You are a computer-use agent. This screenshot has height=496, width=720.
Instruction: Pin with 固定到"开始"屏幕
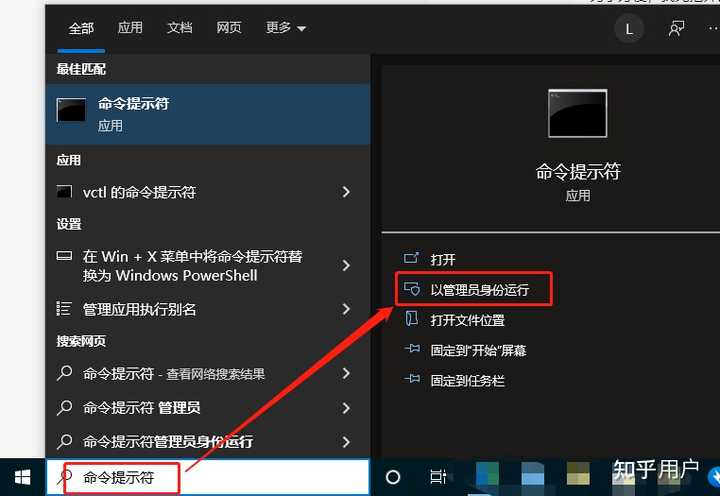pos(478,350)
